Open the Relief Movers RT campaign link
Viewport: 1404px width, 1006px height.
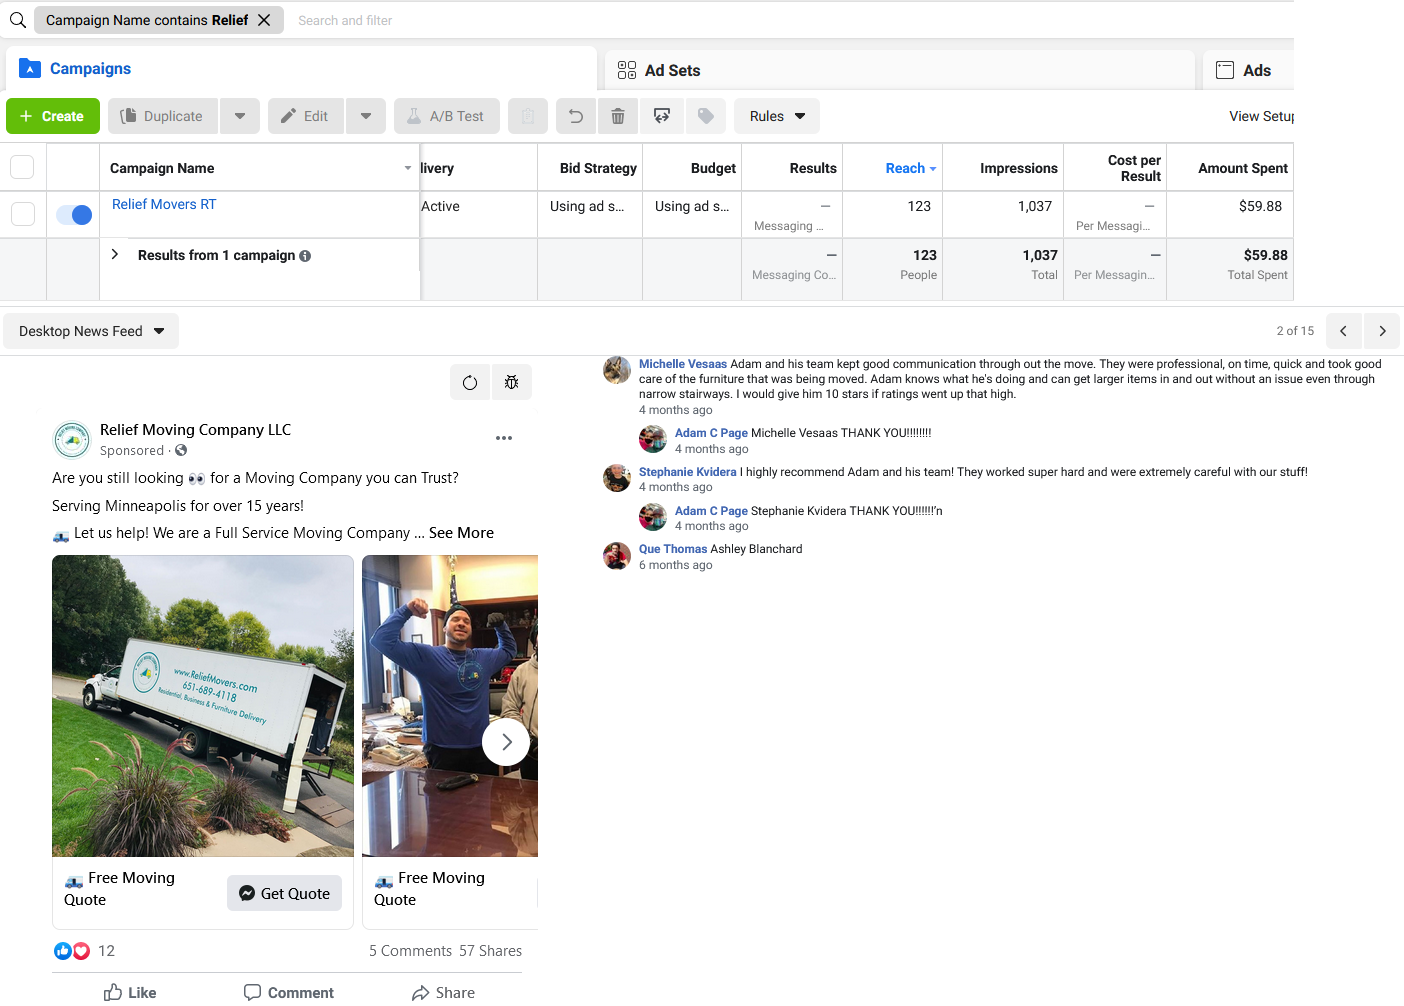(x=164, y=204)
